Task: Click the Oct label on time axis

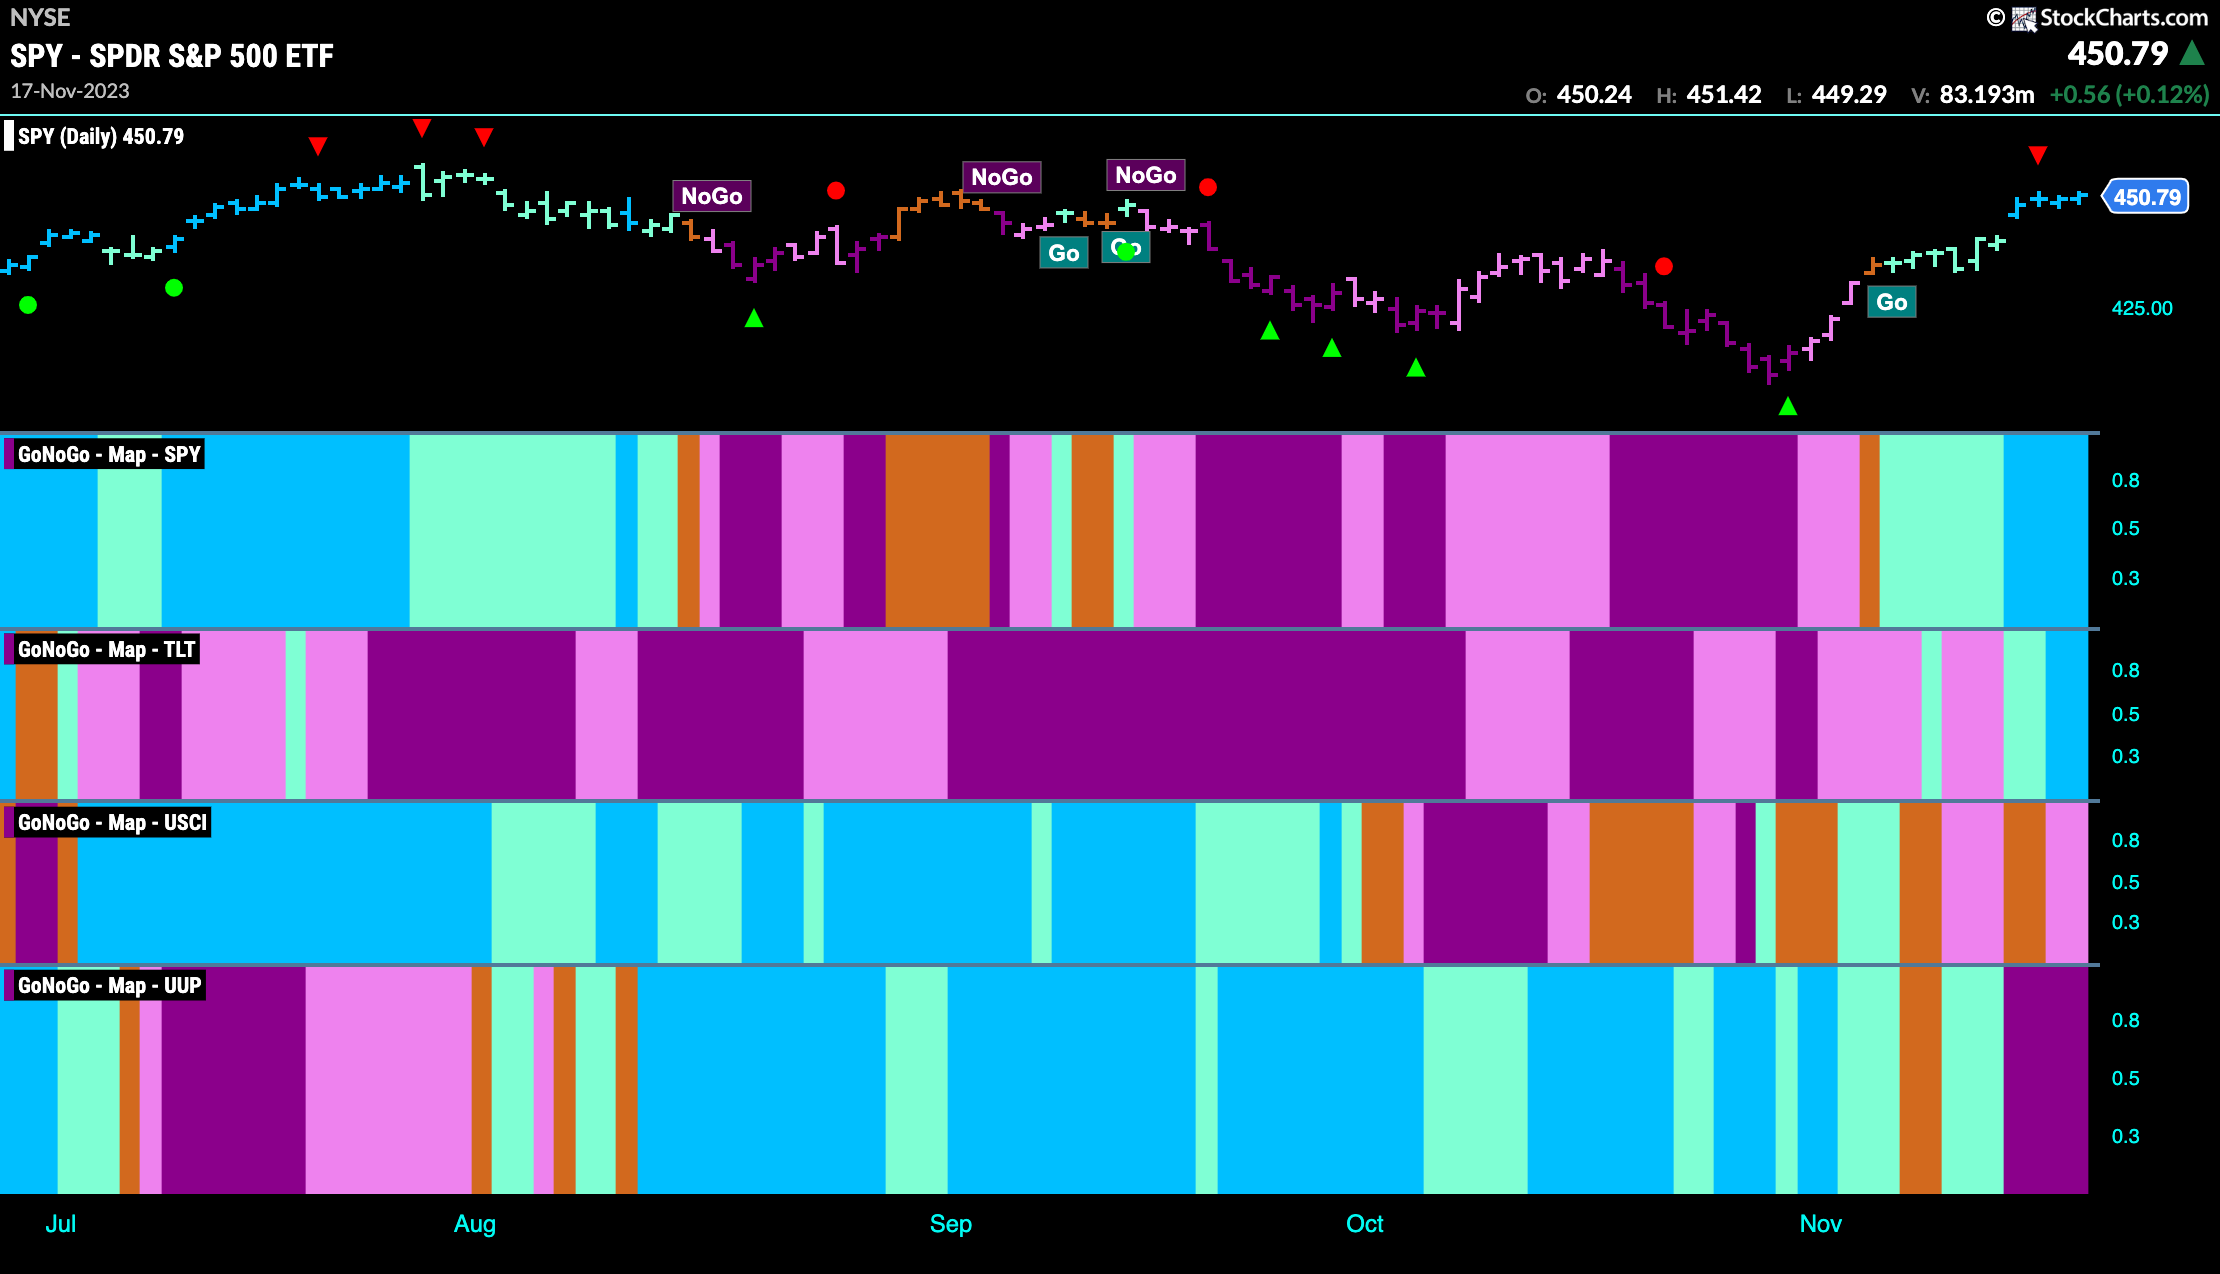Action: click(1365, 1224)
